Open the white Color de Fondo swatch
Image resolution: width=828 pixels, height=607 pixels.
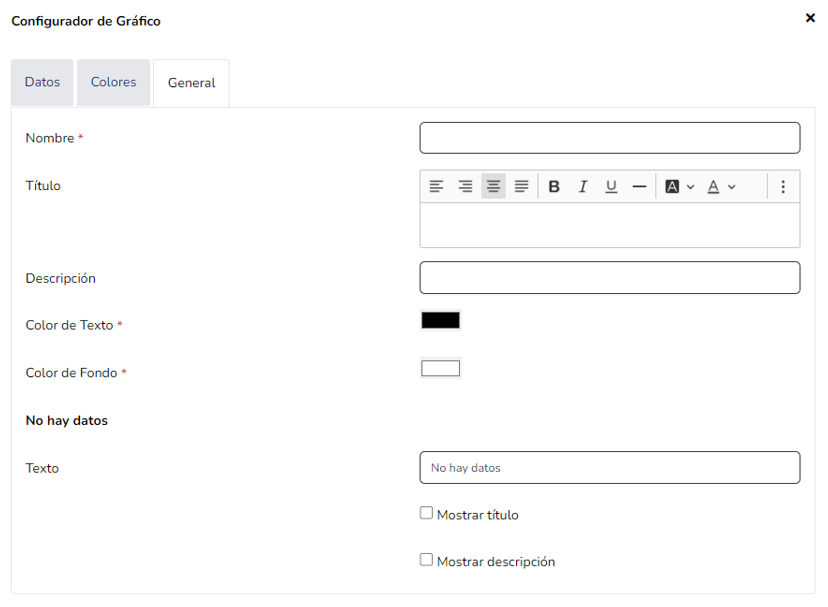coord(440,369)
